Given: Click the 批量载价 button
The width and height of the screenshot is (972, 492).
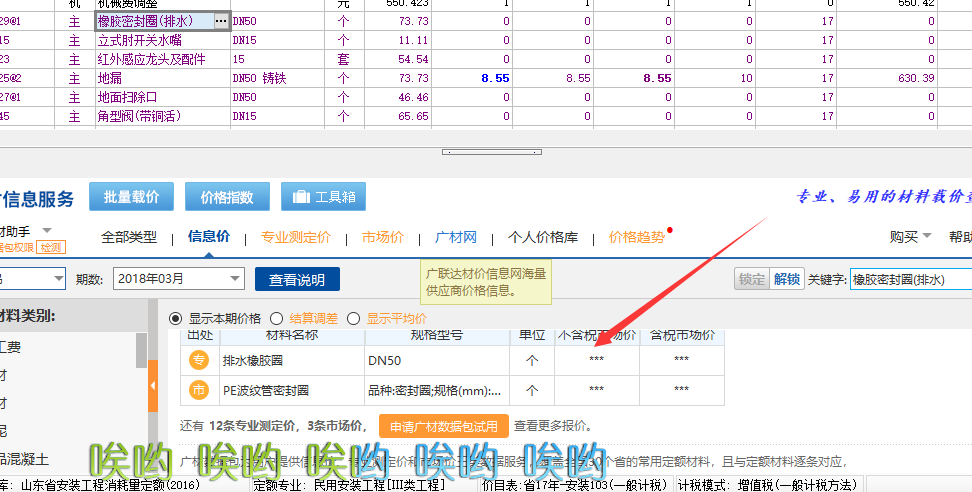Looking at the screenshot, I should click(x=131, y=196).
